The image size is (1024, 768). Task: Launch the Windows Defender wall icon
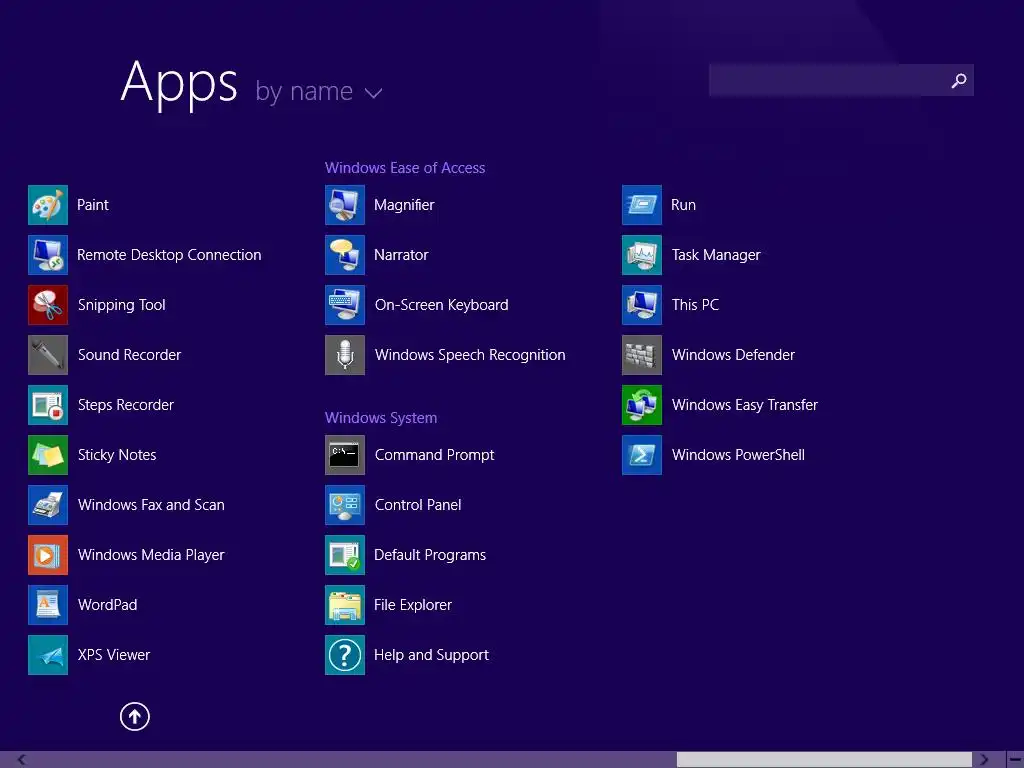[x=642, y=355]
